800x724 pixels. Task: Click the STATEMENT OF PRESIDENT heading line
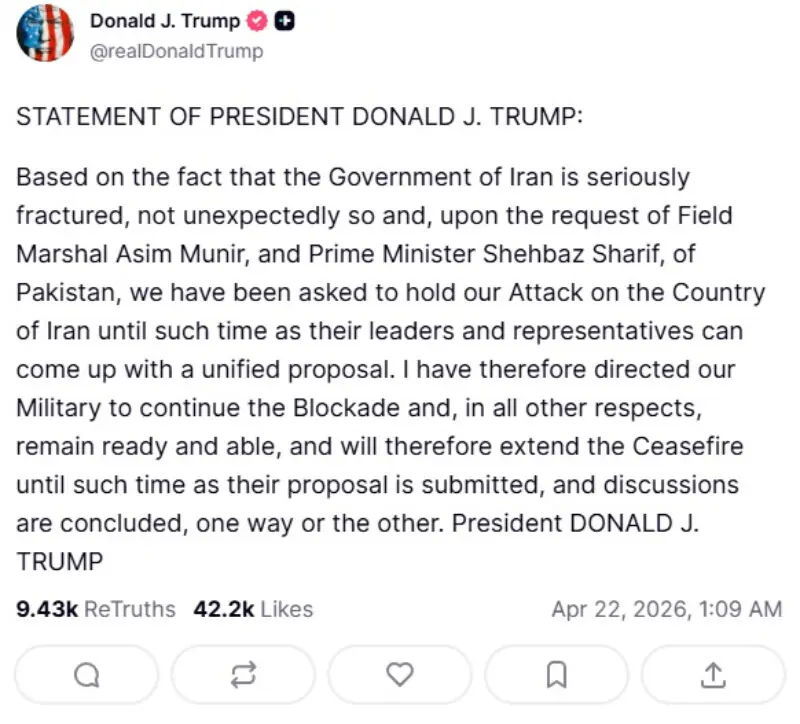point(299,116)
